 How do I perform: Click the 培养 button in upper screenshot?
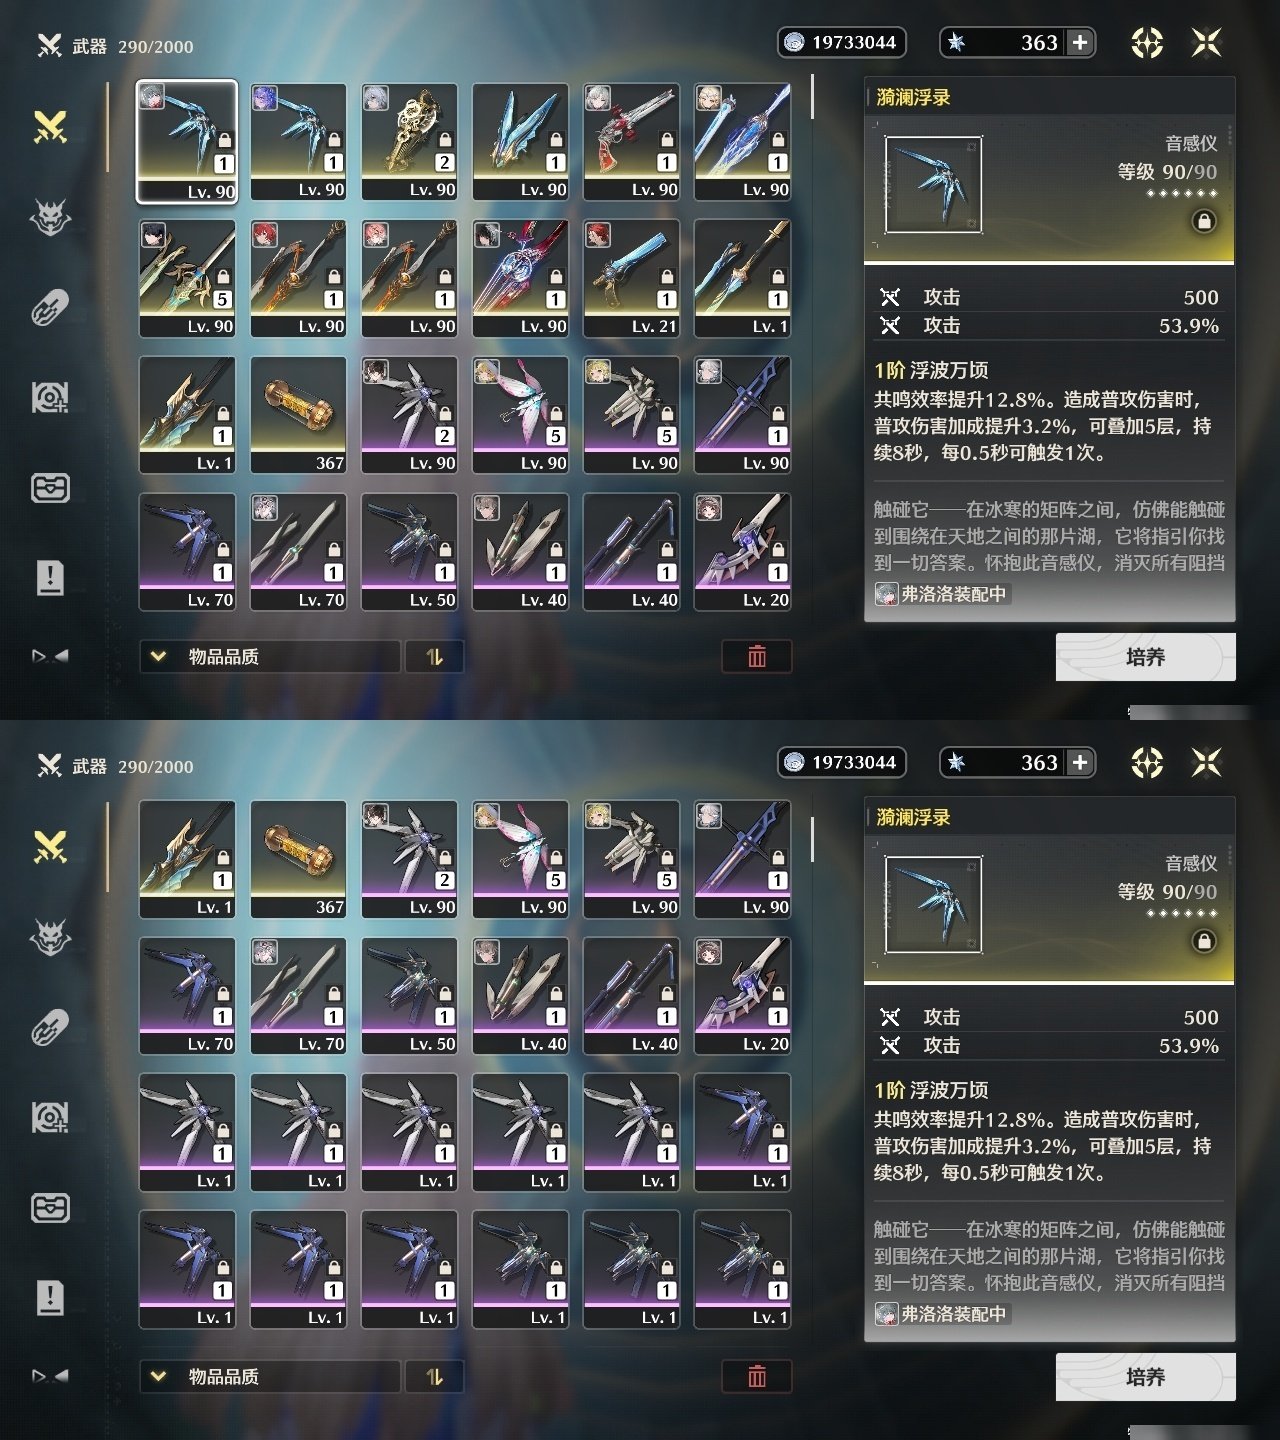1145,657
